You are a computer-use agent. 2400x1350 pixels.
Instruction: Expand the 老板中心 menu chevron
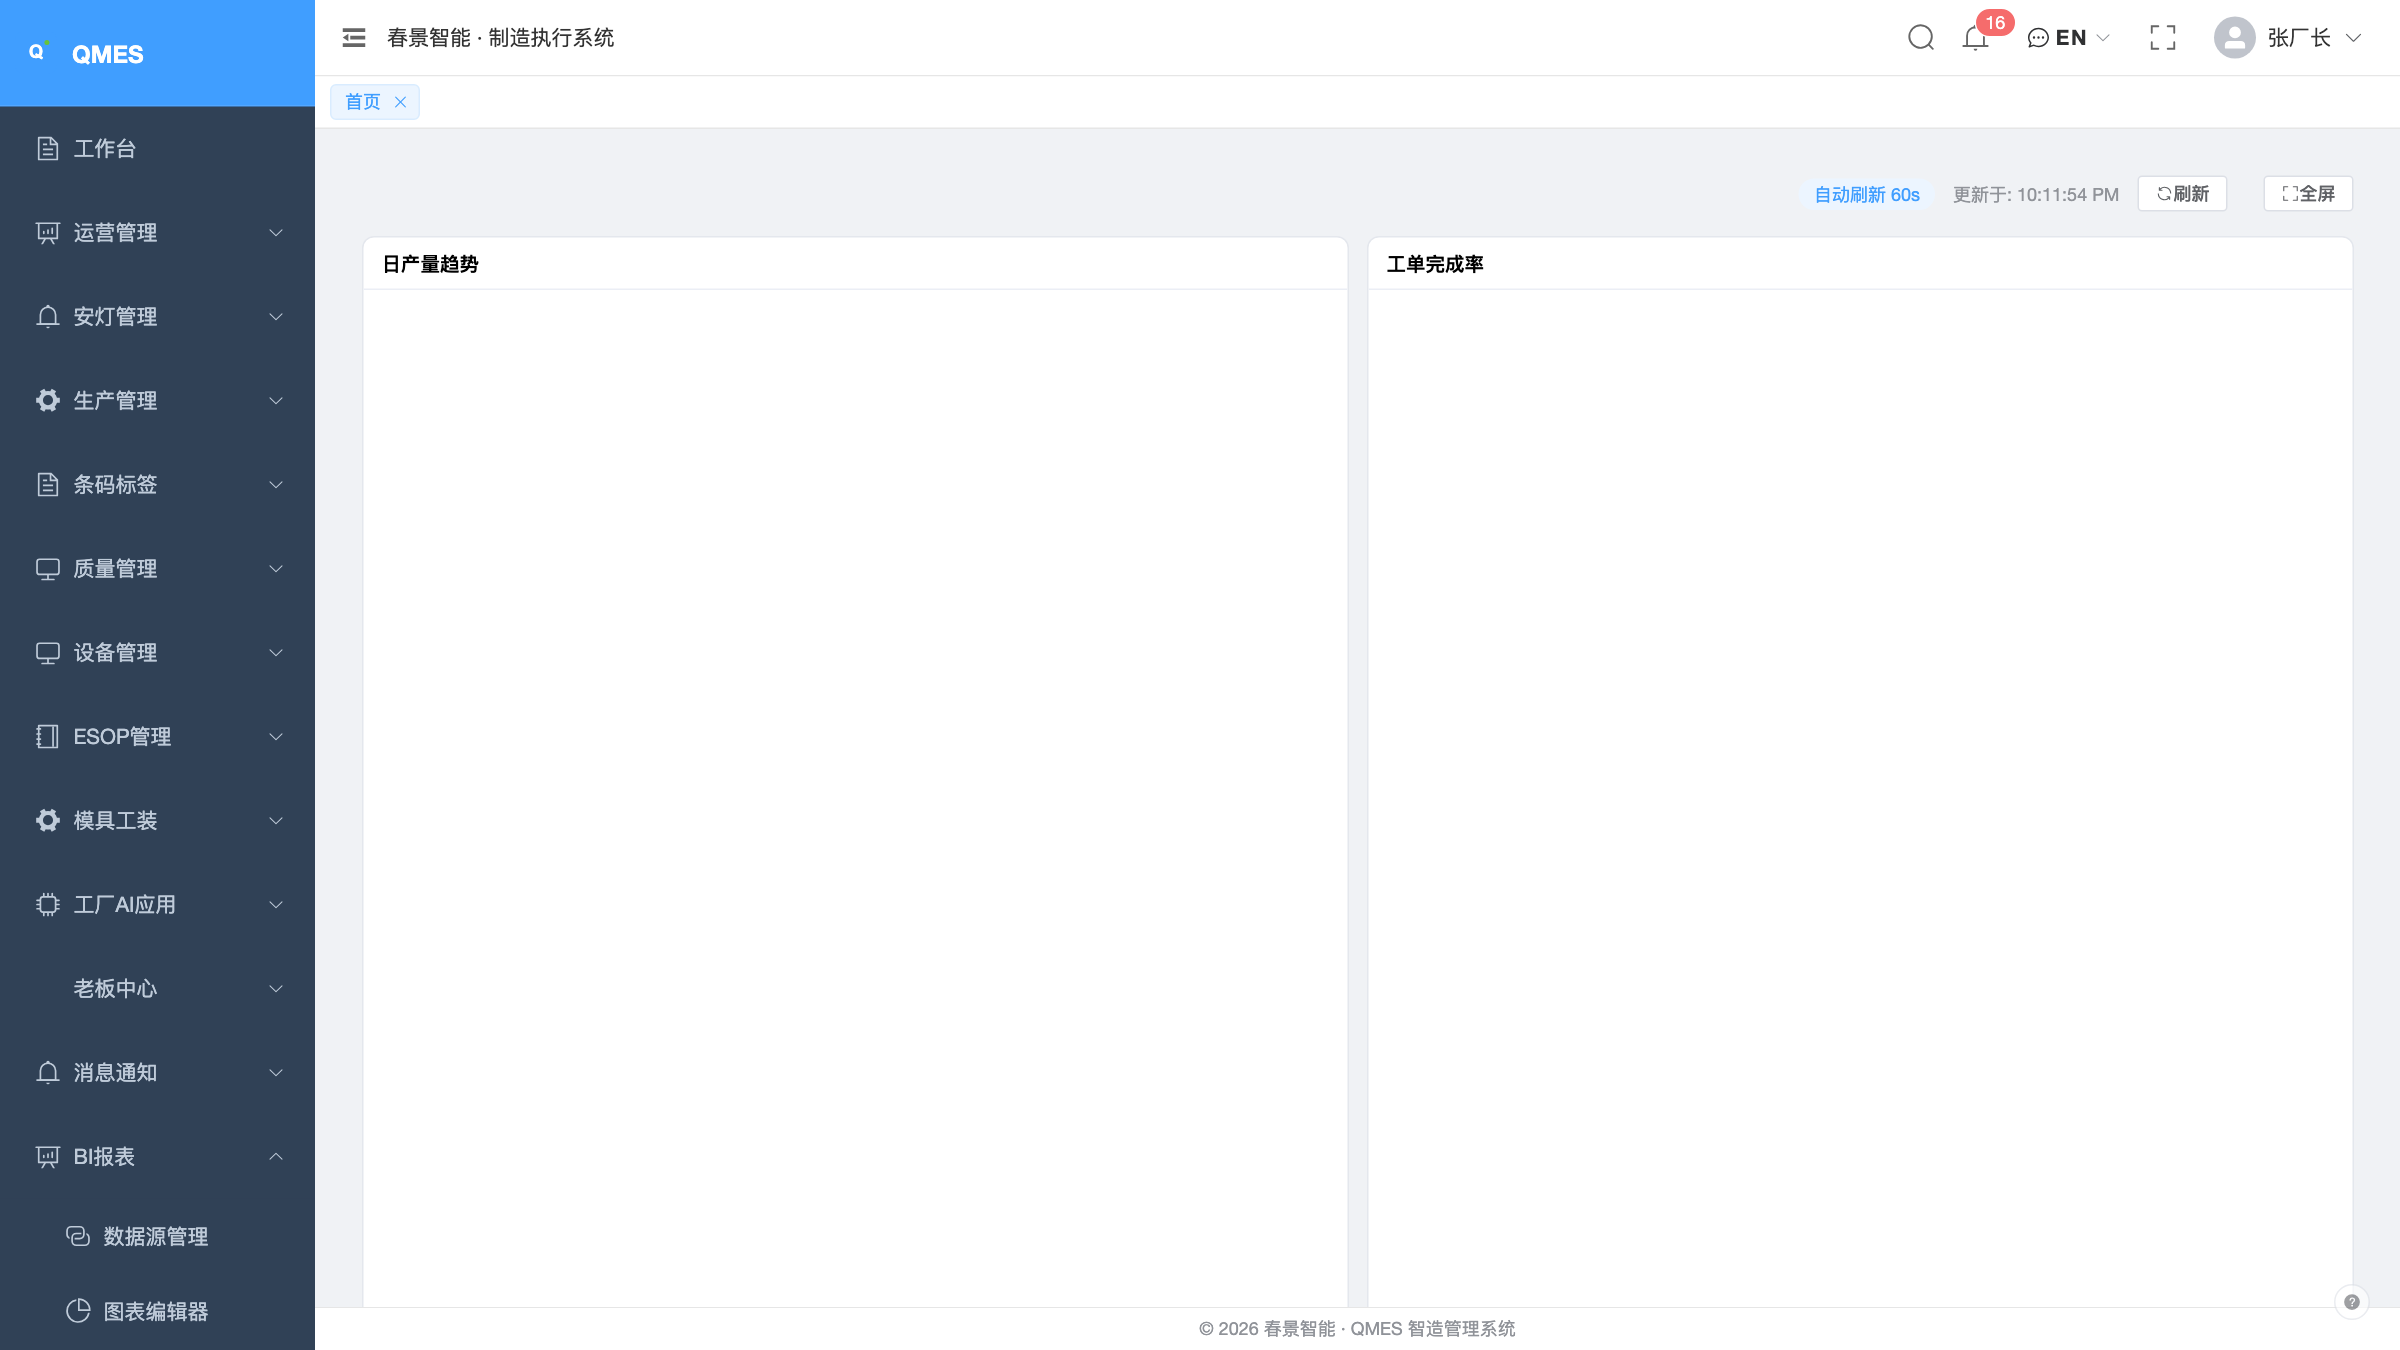point(276,988)
